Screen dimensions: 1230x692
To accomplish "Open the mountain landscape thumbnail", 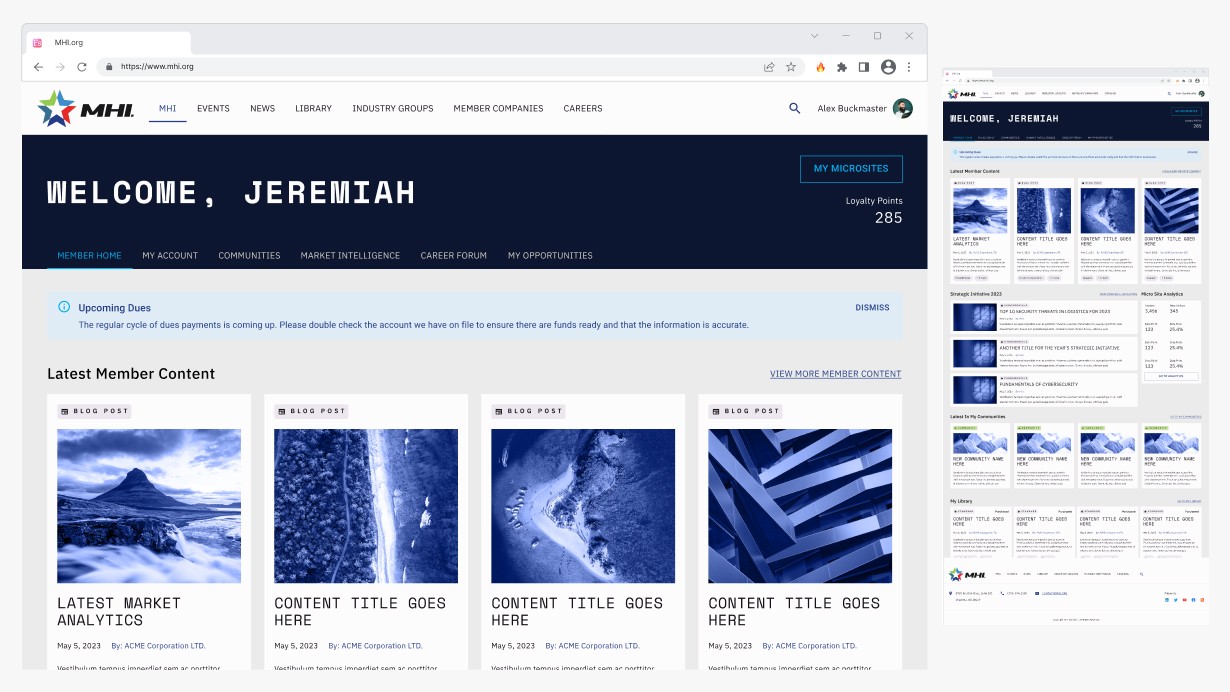I will pyautogui.click(x=149, y=506).
